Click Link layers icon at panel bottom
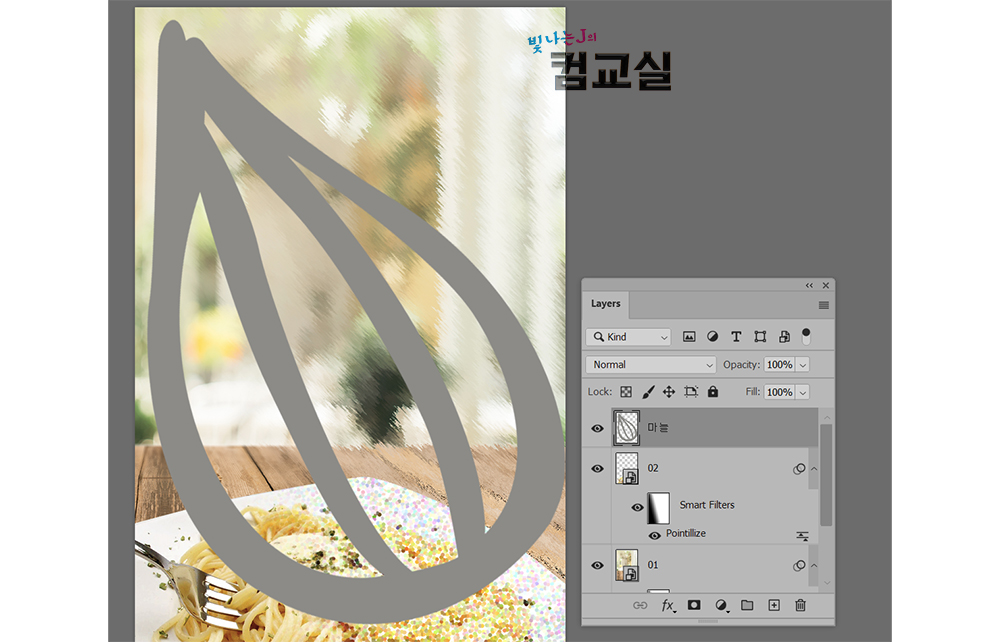 point(640,605)
